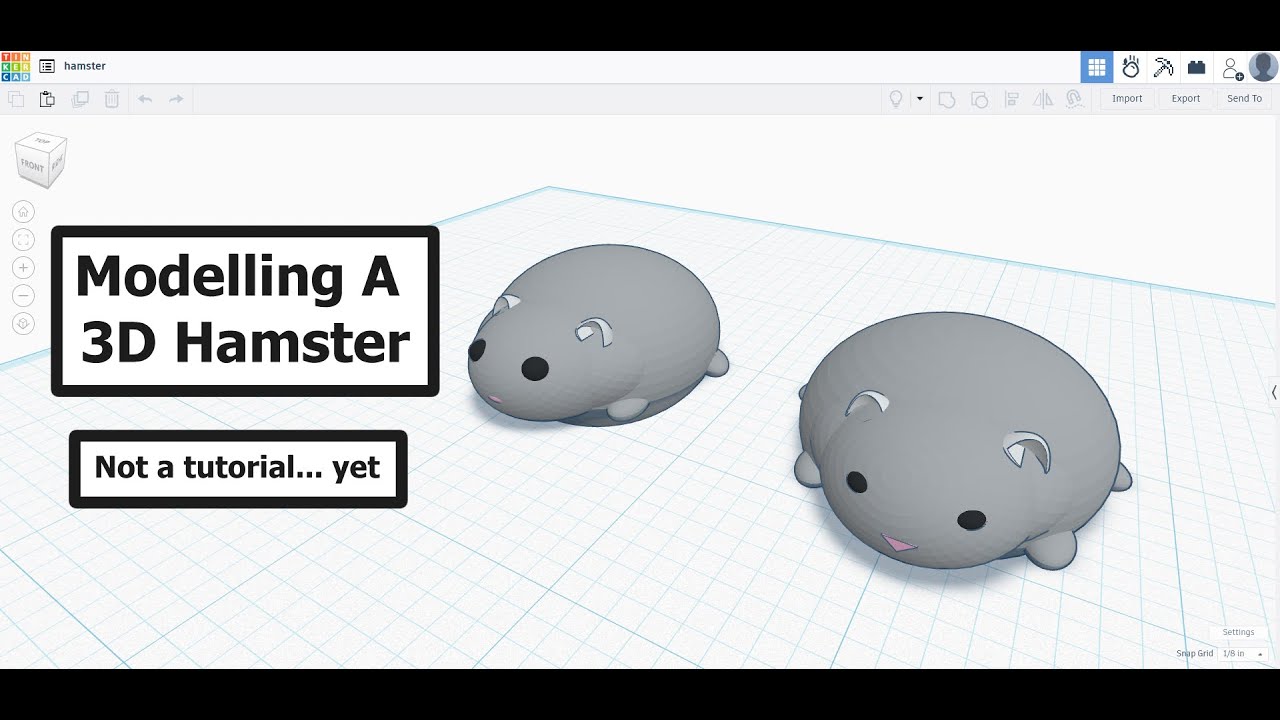
Task: Open dropdown arrow next to lightbulb
Action: tap(920, 99)
